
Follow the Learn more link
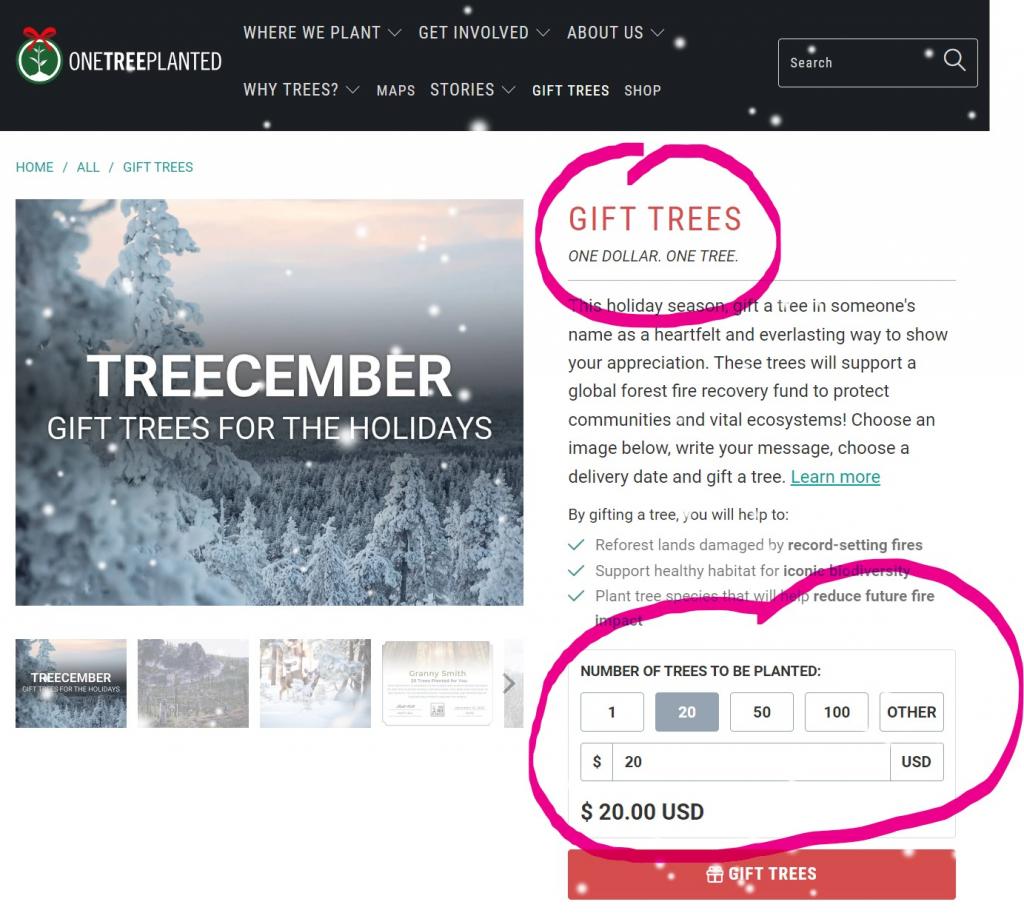[835, 477]
